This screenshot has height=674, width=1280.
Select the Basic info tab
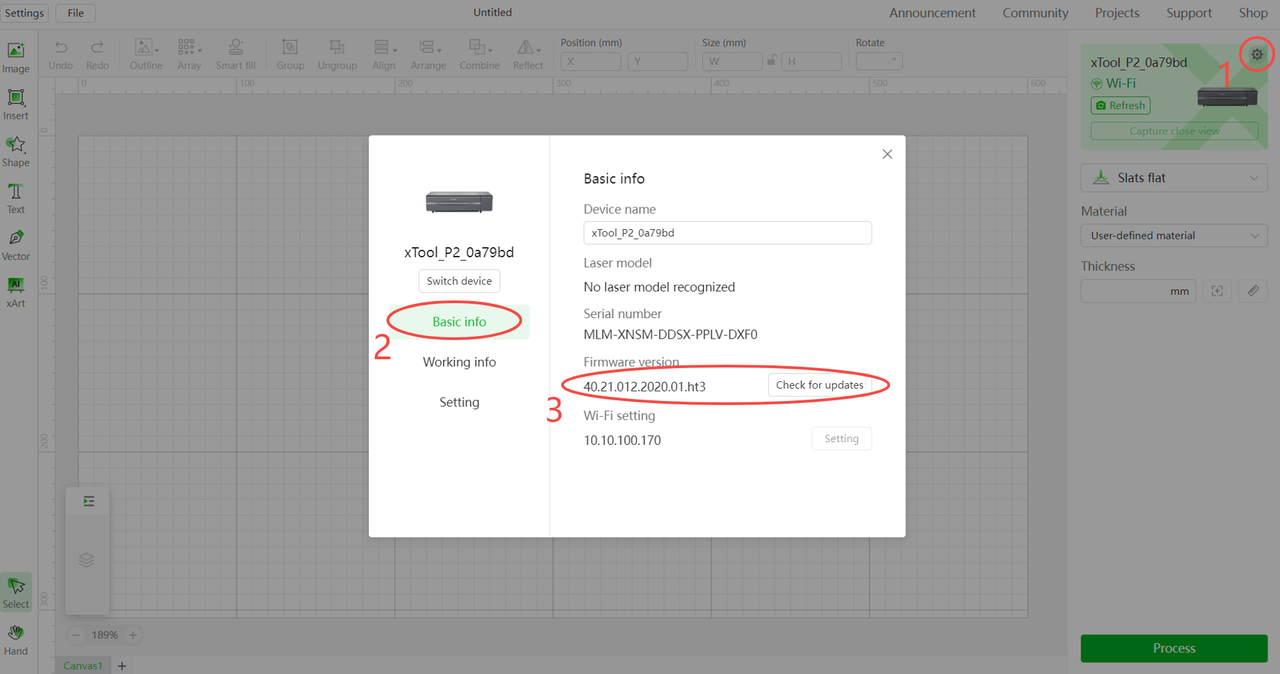click(459, 322)
